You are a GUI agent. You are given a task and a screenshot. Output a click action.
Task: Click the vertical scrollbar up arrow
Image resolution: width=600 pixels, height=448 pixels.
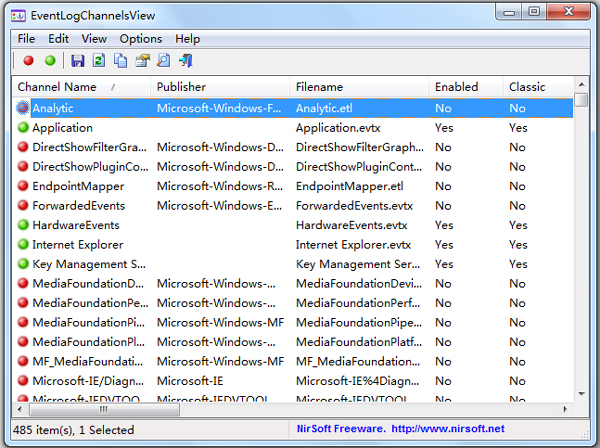[582, 84]
